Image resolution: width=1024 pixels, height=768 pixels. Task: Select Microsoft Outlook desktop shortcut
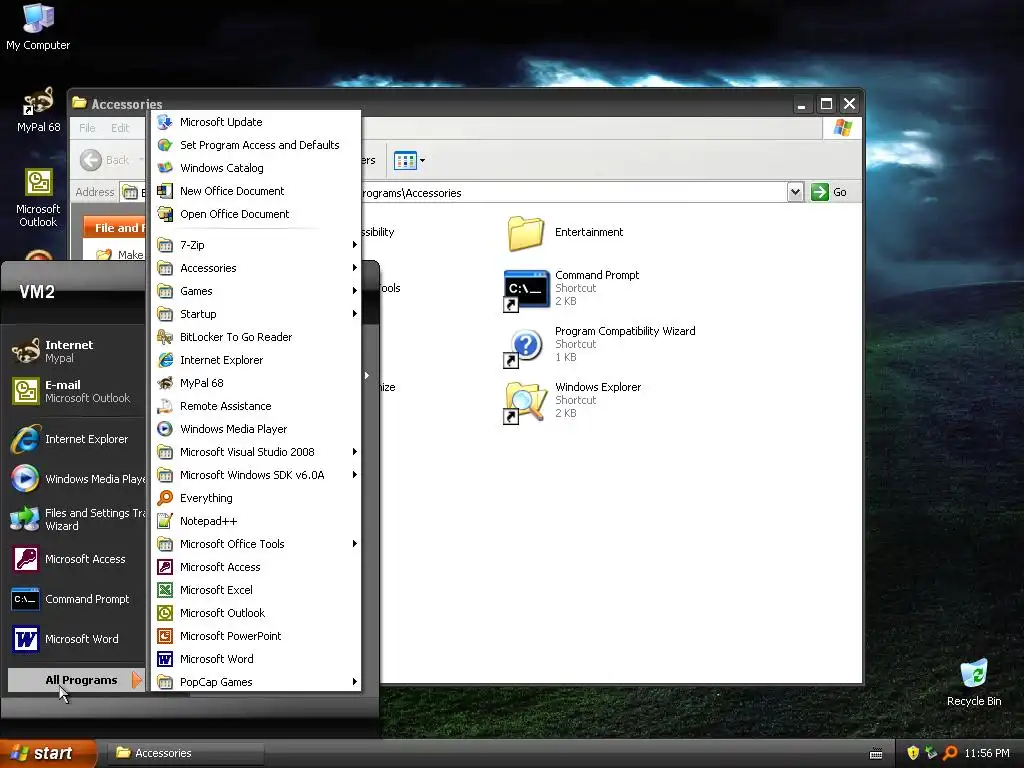[x=38, y=198]
